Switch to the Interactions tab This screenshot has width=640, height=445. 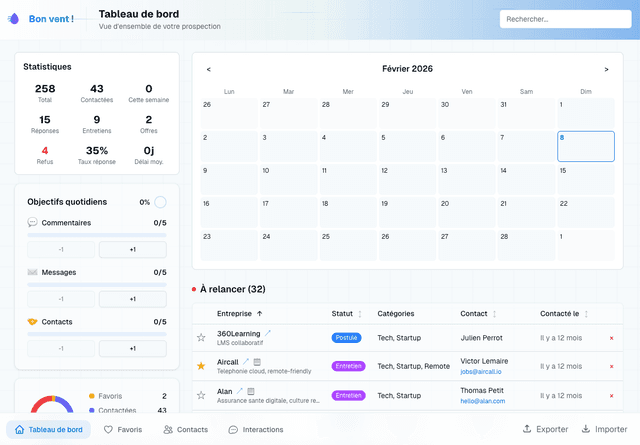pyautogui.click(x=255, y=429)
